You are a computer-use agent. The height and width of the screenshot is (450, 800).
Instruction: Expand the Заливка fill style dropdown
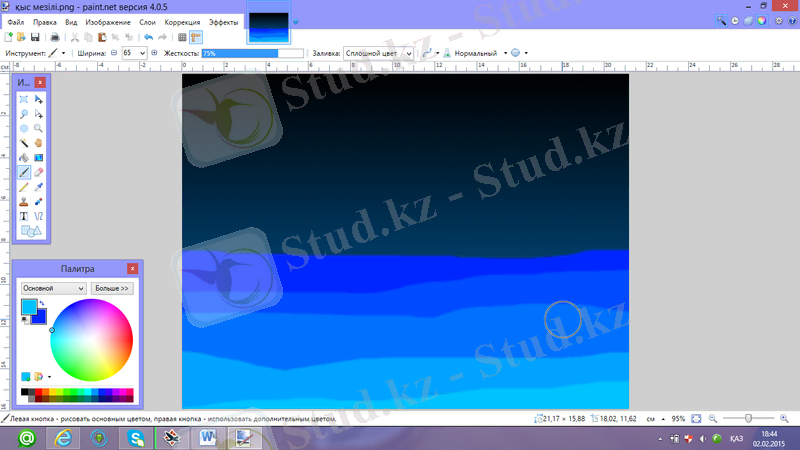point(410,52)
